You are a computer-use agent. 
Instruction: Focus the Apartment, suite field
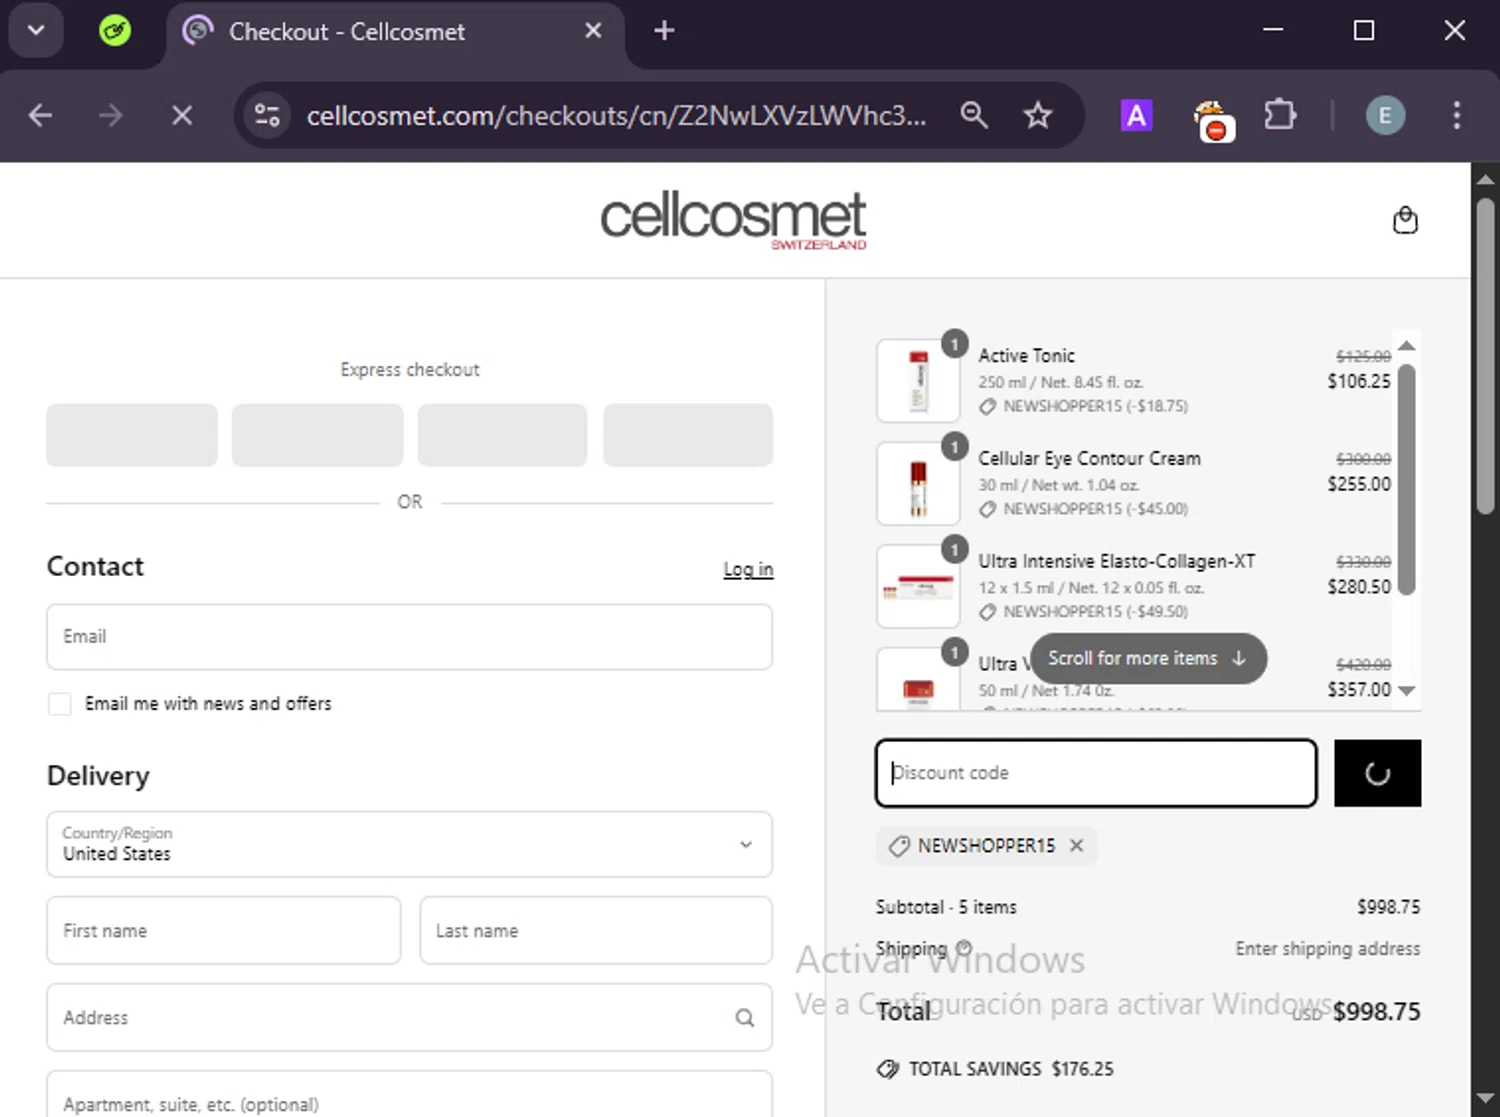(409, 1095)
